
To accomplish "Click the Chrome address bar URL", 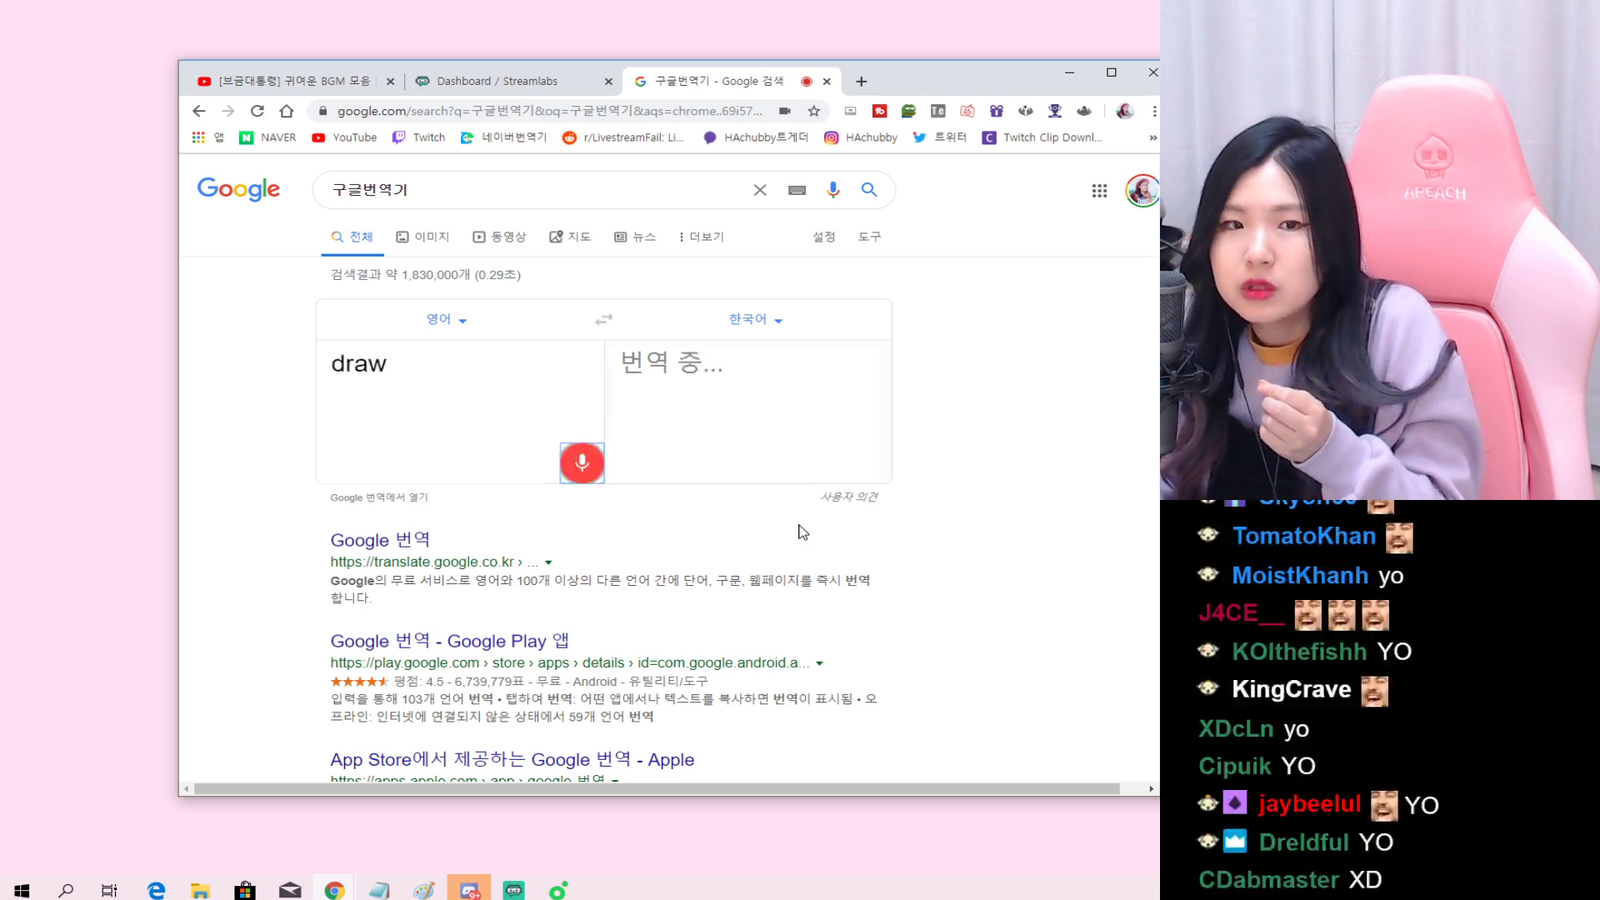I will (x=550, y=111).
